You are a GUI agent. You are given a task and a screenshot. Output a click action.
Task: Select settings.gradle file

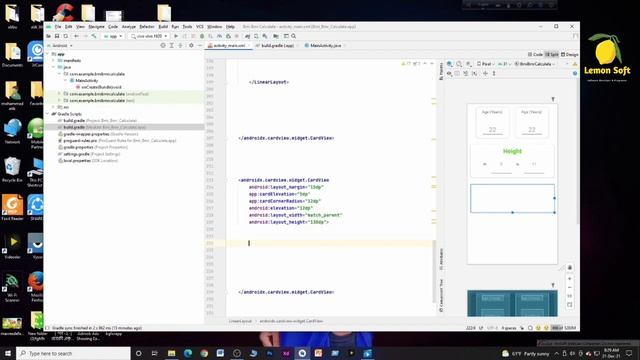tap(89, 154)
